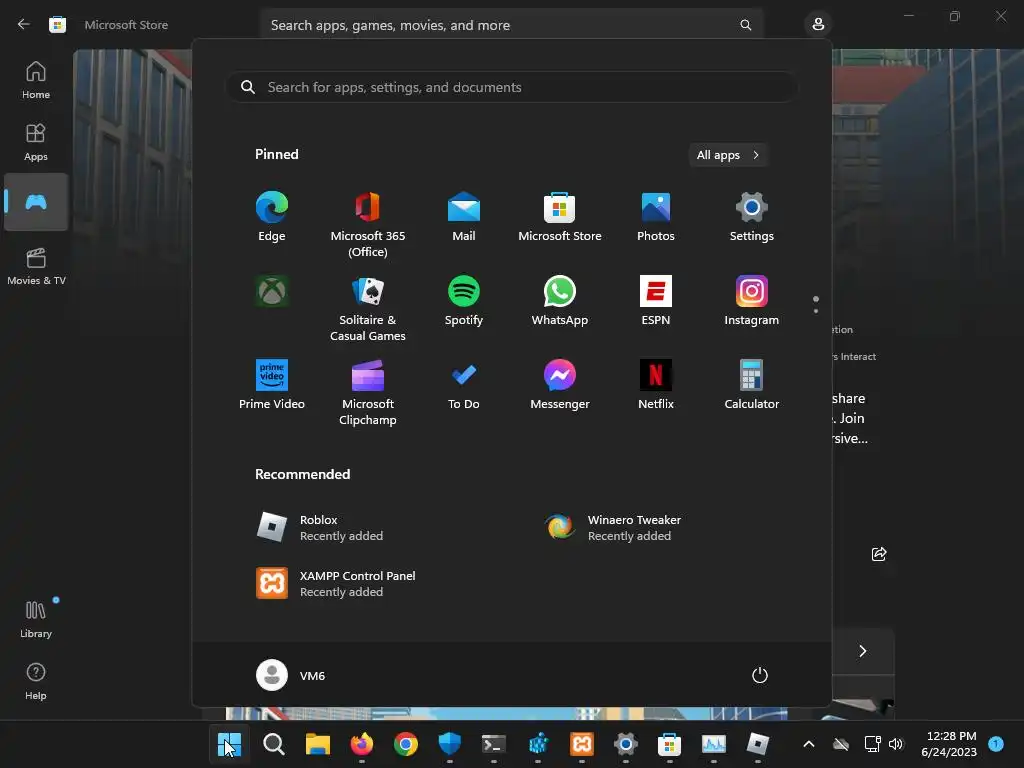Open Firefox from taskbar
Screen dimensions: 1024x768
[x=362, y=744]
